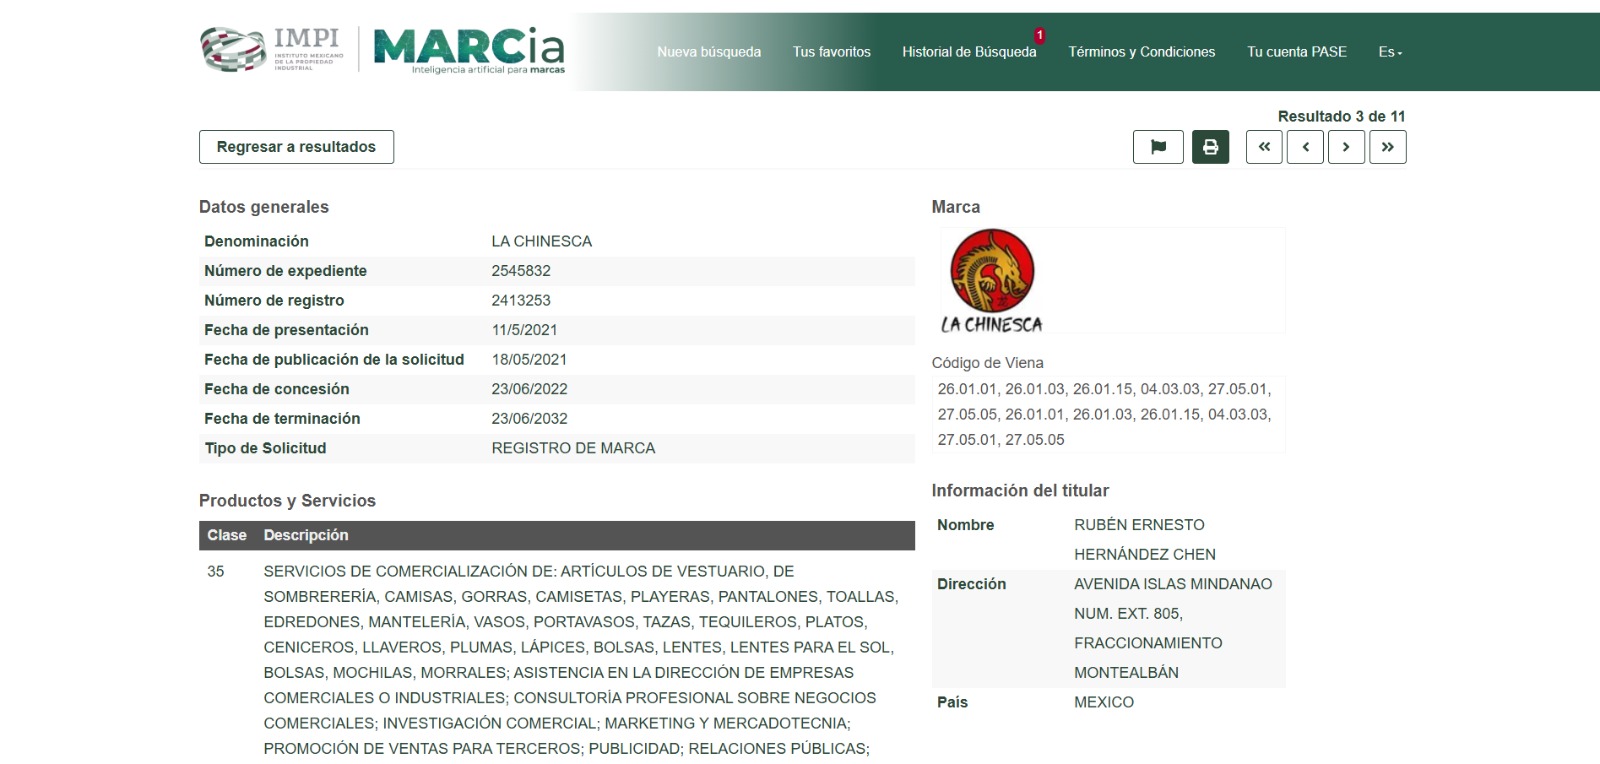1600x764 pixels.
Task: Select the denomination value LA CHINESCA
Action: 542,241
